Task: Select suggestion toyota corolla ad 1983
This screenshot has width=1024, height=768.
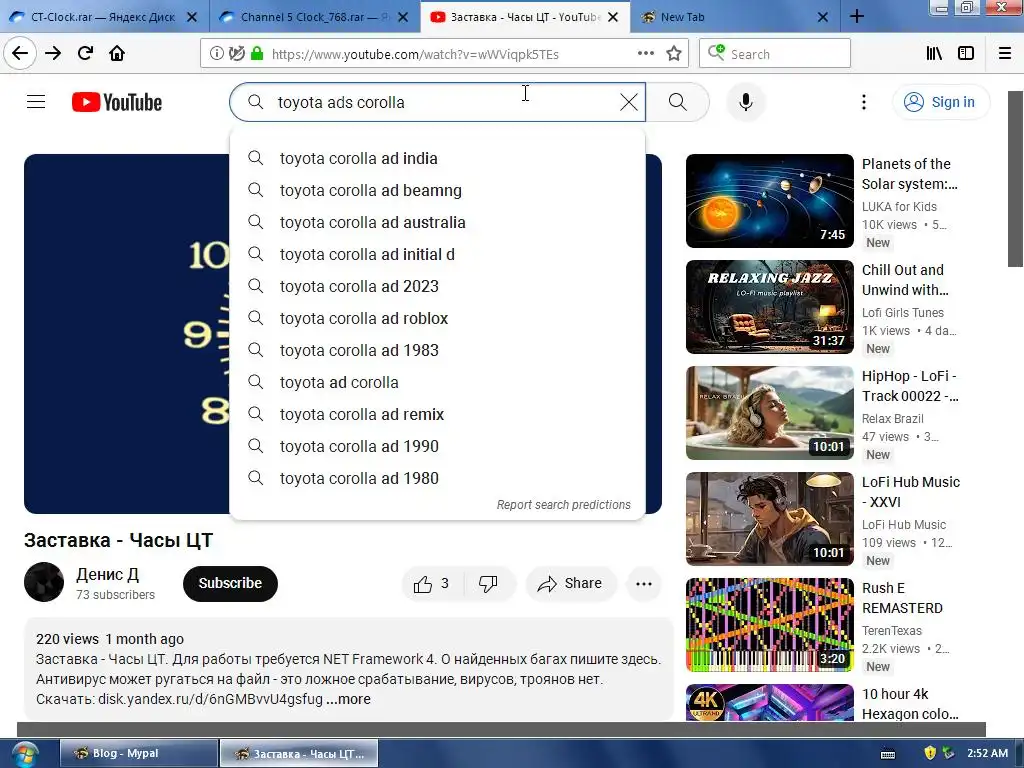Action: click(438, 351)
